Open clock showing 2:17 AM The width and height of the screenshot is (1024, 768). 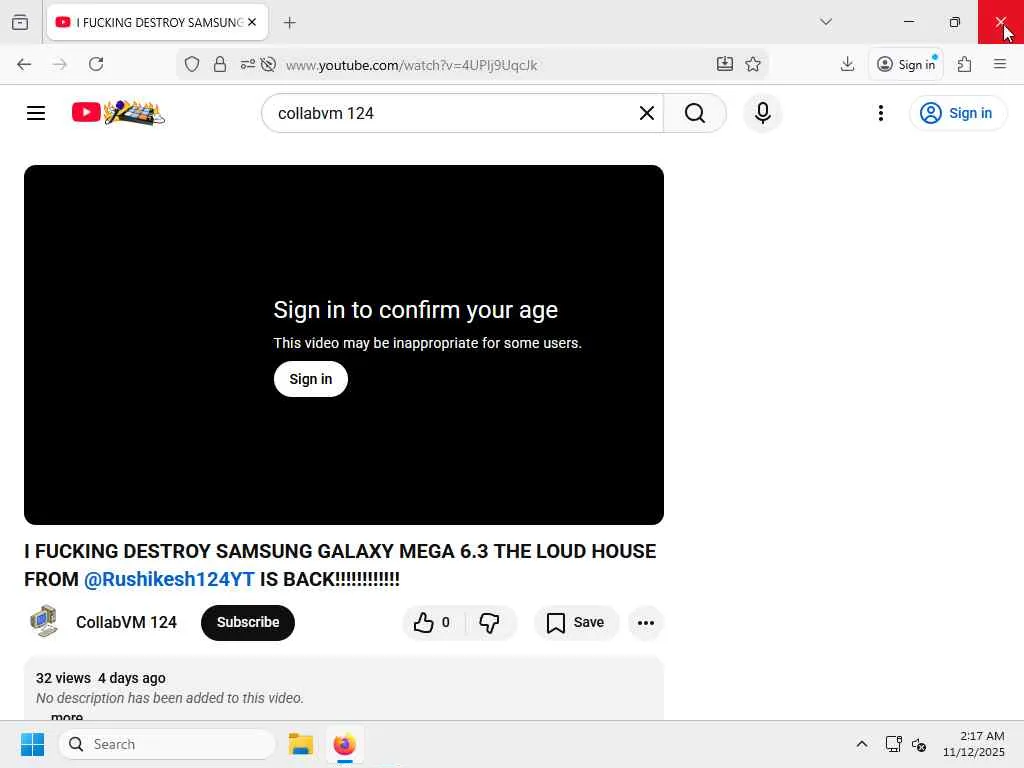pos(974,744)
